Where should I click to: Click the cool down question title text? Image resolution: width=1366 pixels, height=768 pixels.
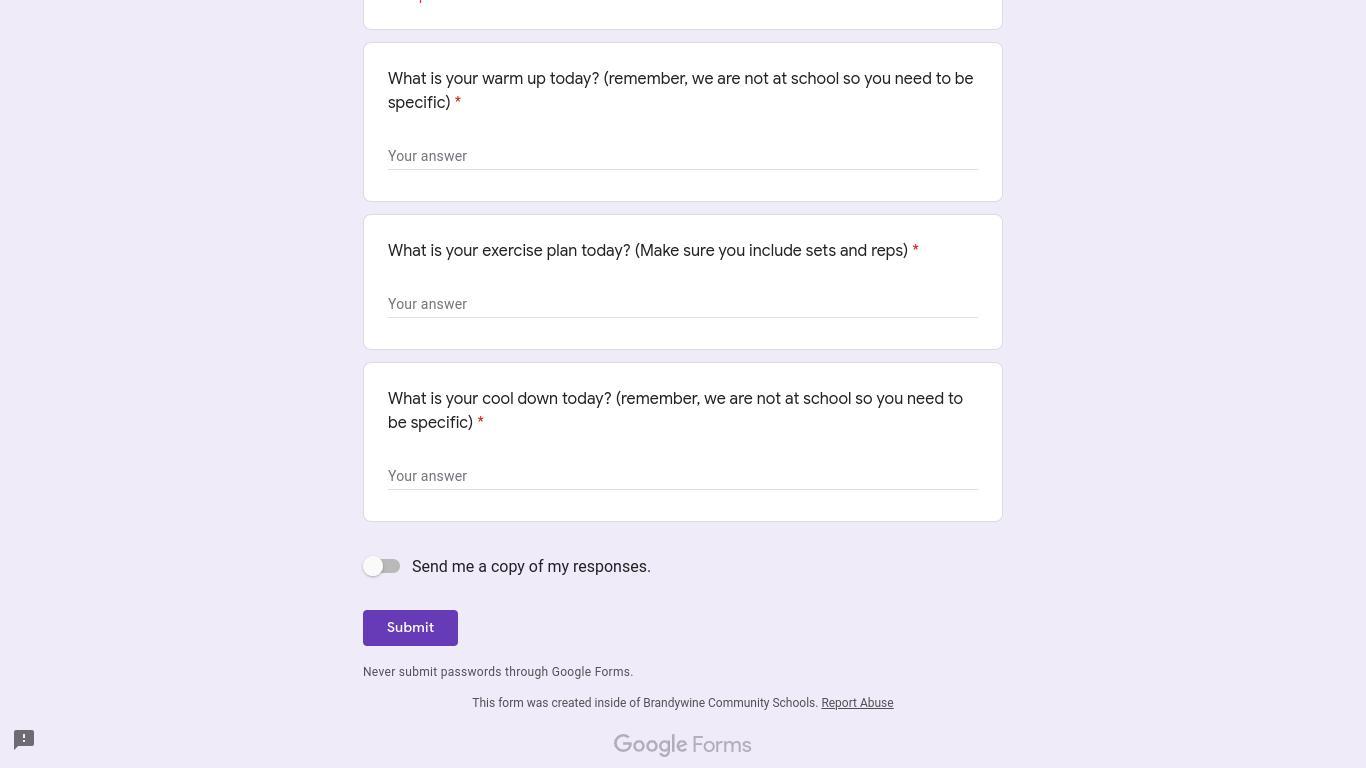(x=675, y=410)
